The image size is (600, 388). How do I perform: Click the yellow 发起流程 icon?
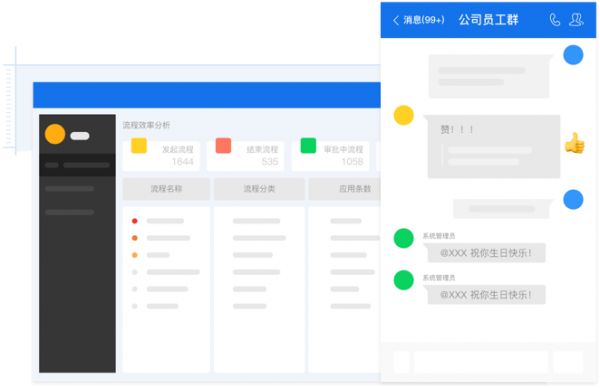click(139, 145)
